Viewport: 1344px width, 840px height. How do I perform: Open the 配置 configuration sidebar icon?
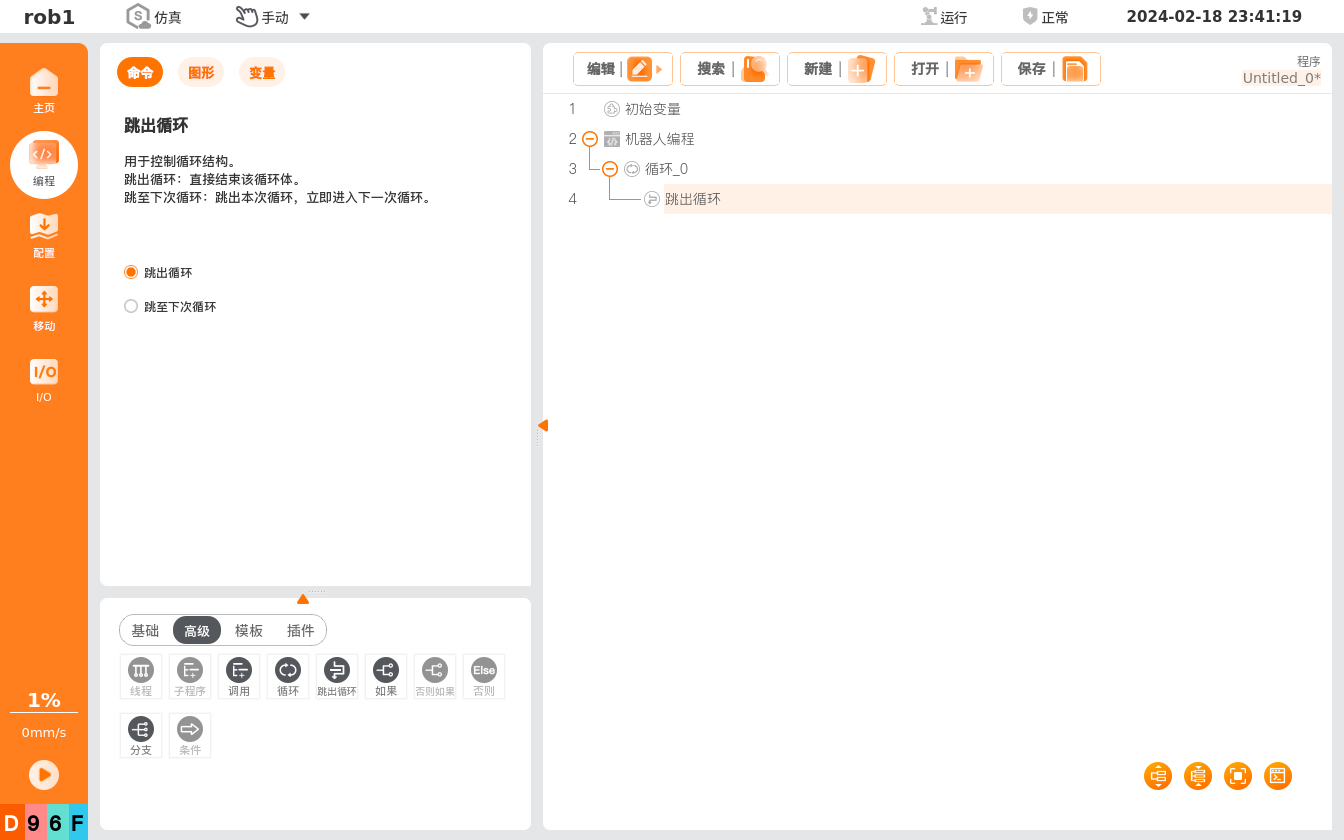pyautogui.click(x=44, y=236)
